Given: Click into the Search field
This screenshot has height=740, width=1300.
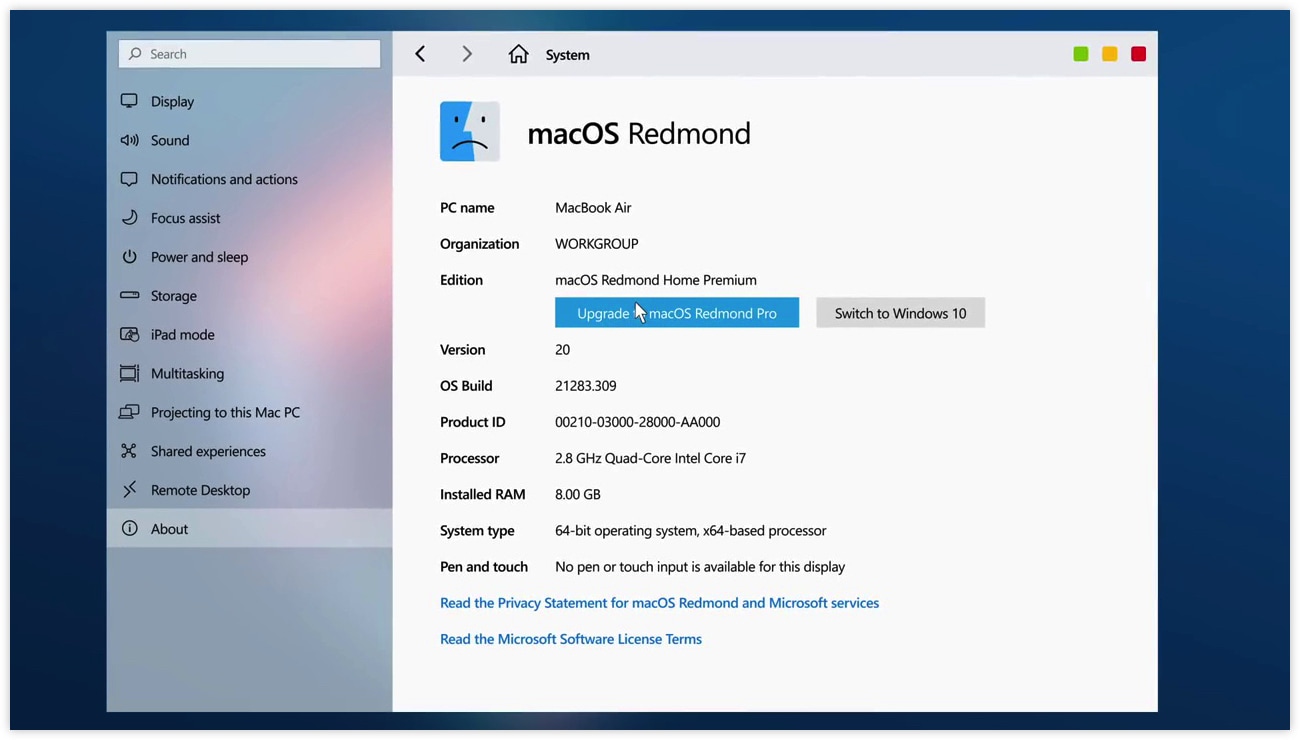Looking at the screenshot, I should pyautogui.click(x=250, y=54).
